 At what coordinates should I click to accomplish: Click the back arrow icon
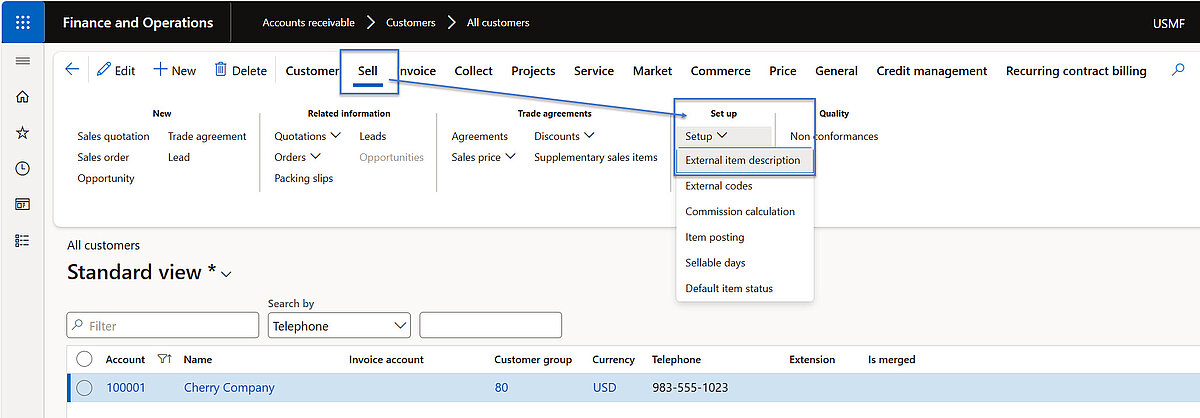[72, 70]
